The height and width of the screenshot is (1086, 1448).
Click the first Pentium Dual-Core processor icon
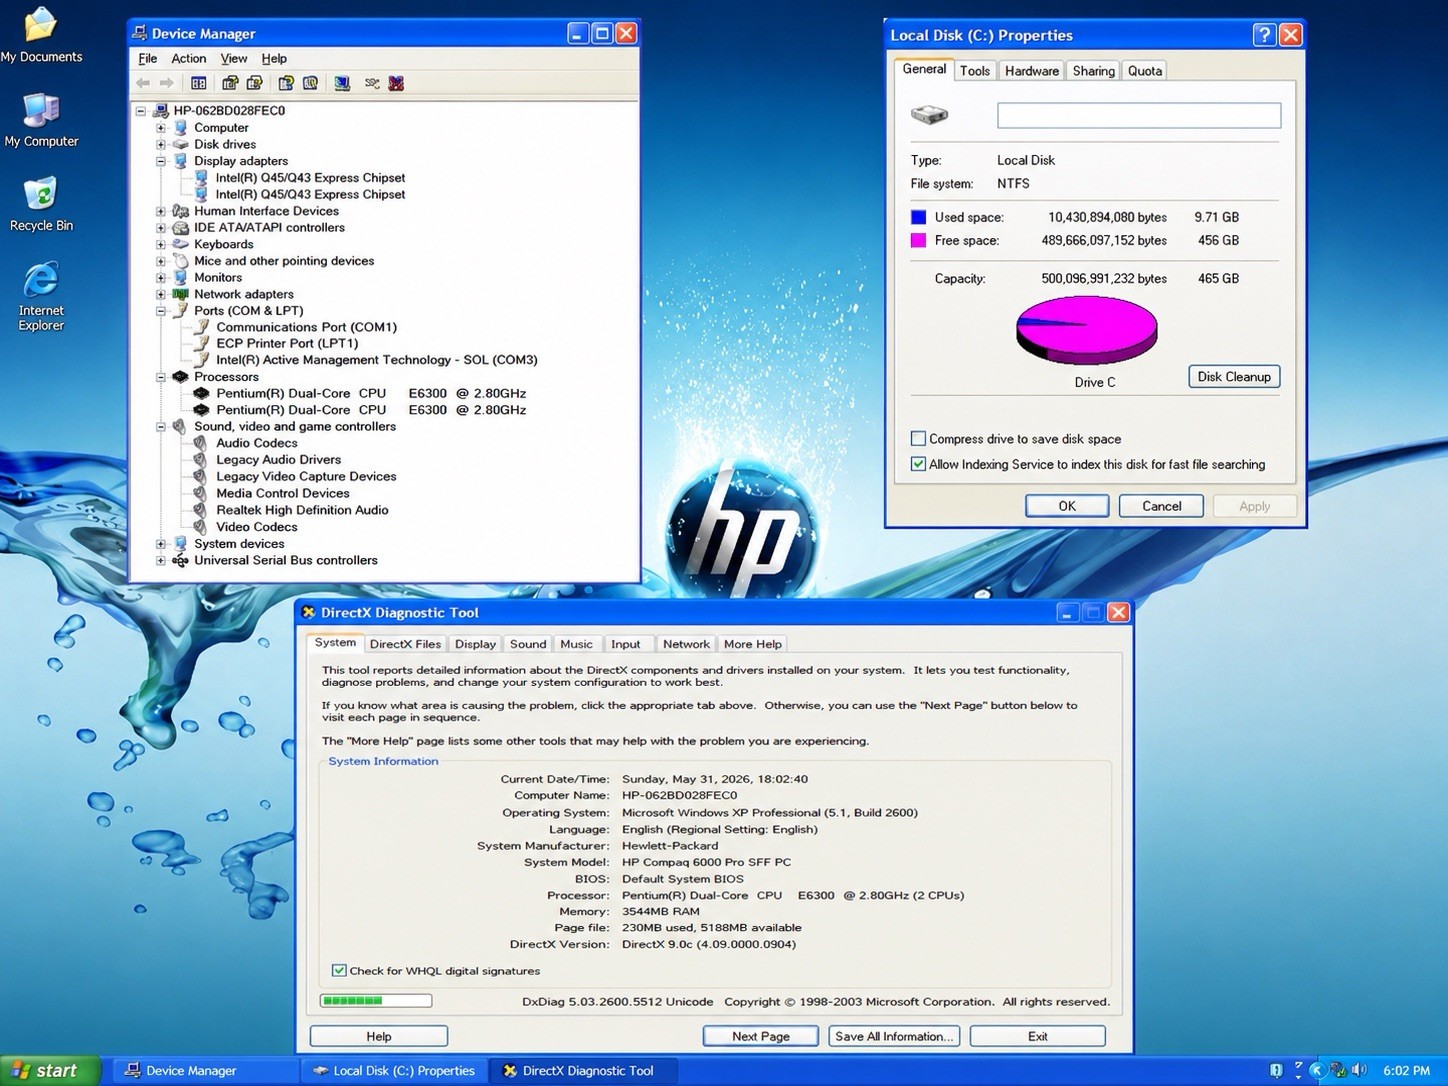click(x=201, y=393)
